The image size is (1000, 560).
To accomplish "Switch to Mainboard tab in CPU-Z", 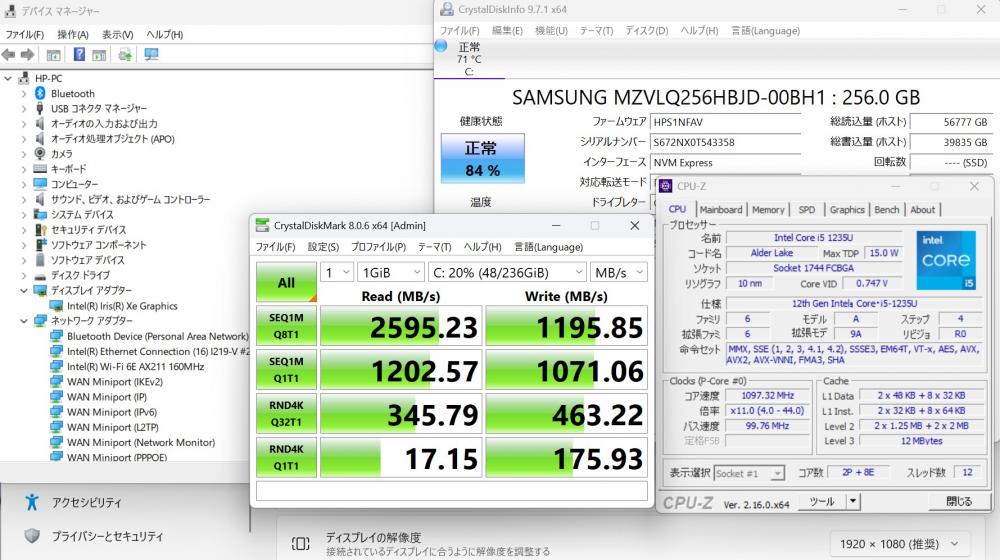I will click(721, 210).
